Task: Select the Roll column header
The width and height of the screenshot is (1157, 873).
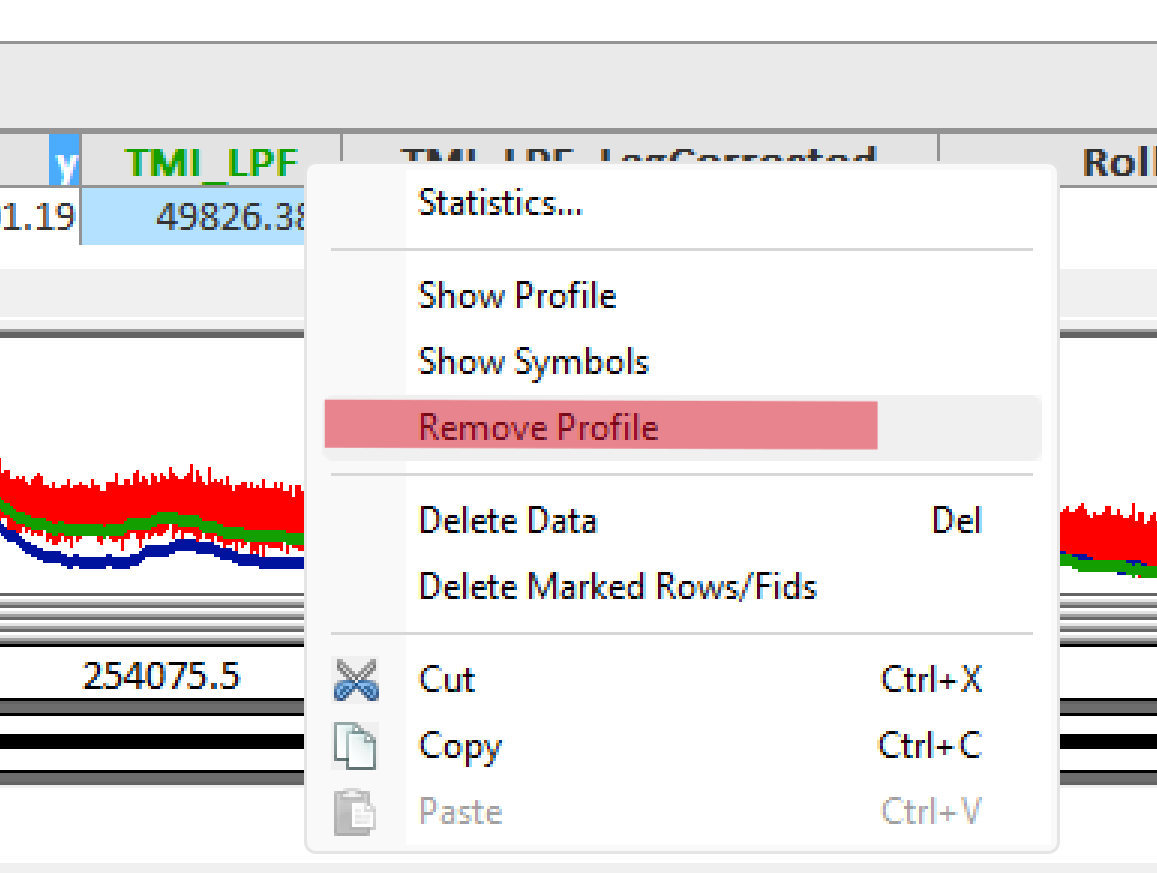Action: pyautogui.click(x=1113, y=162)
